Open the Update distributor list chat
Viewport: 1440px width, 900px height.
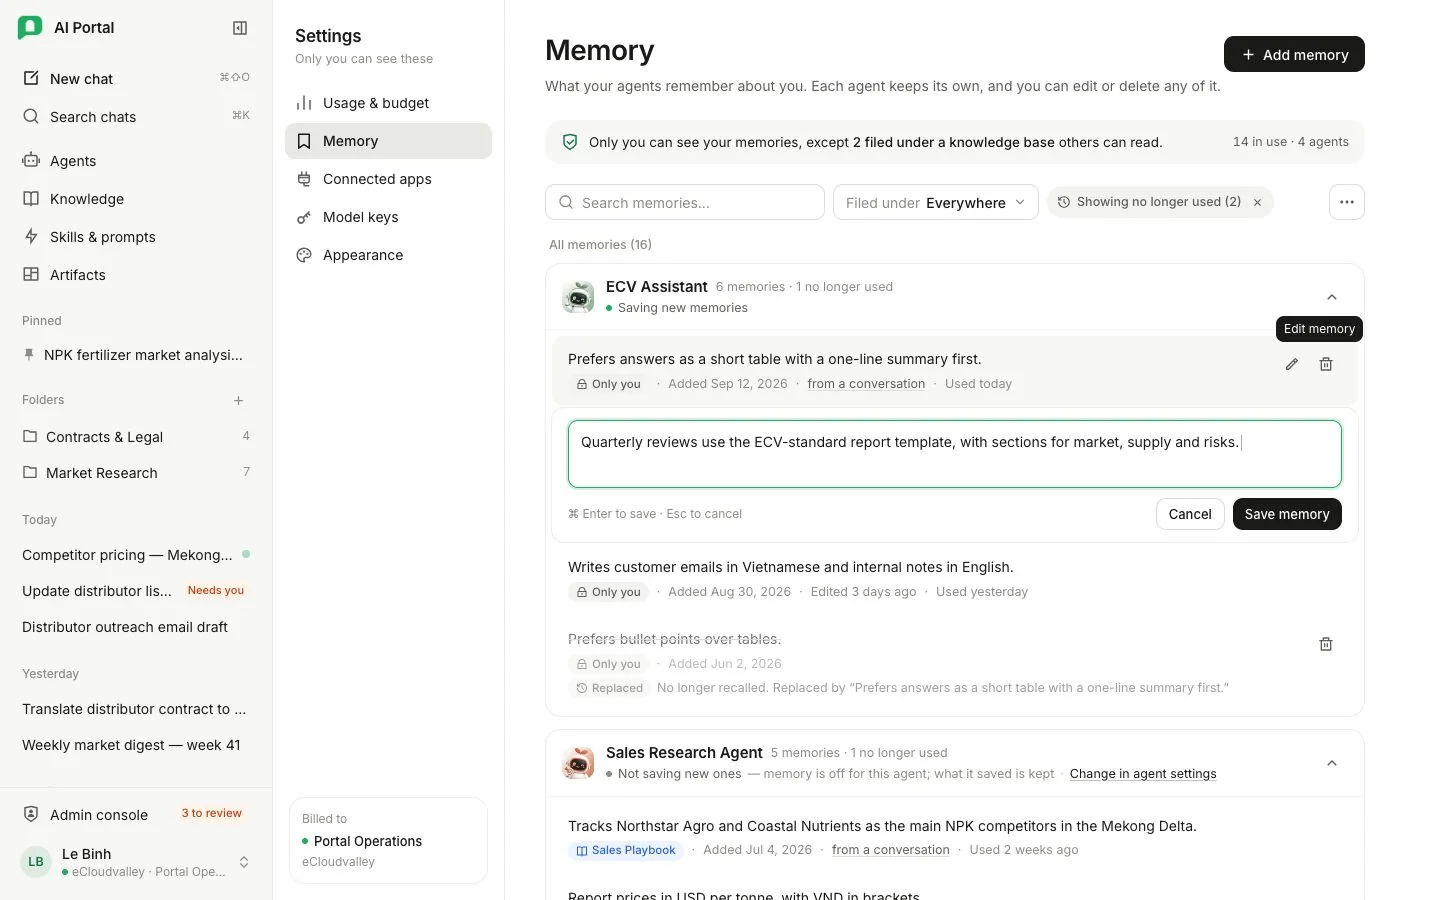coord(136,591)
